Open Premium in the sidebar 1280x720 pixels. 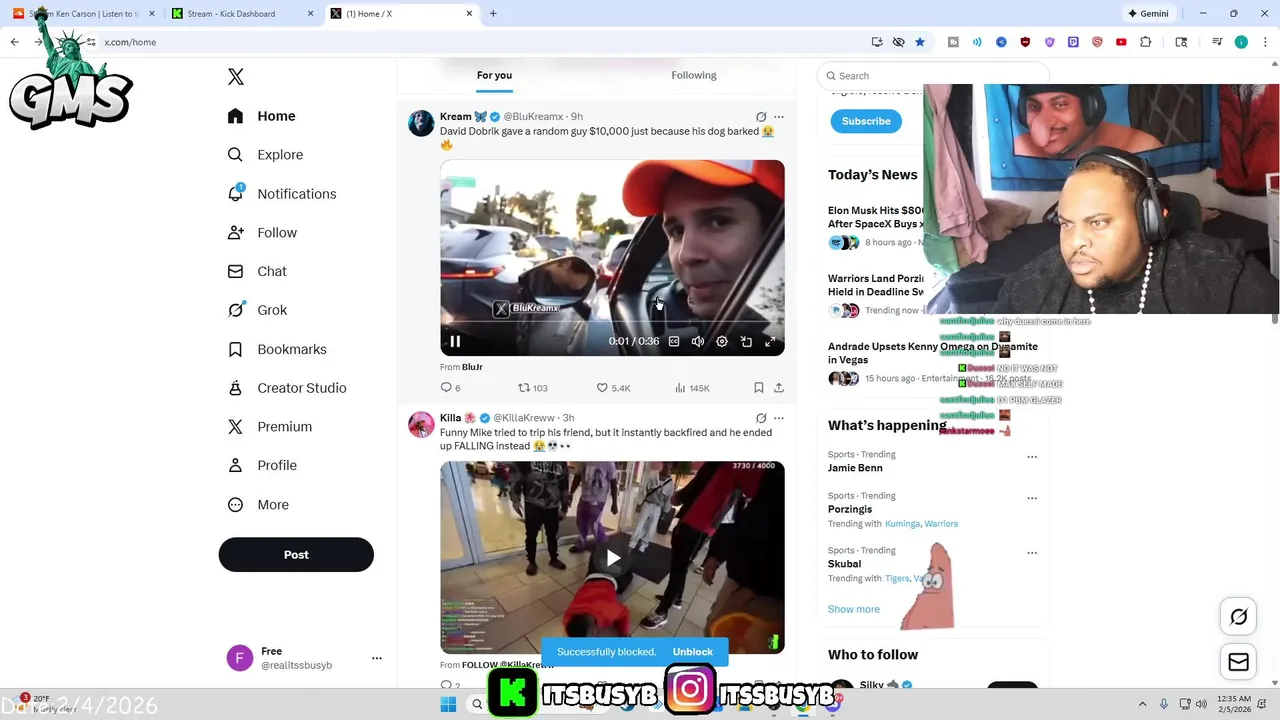point(271,427)
